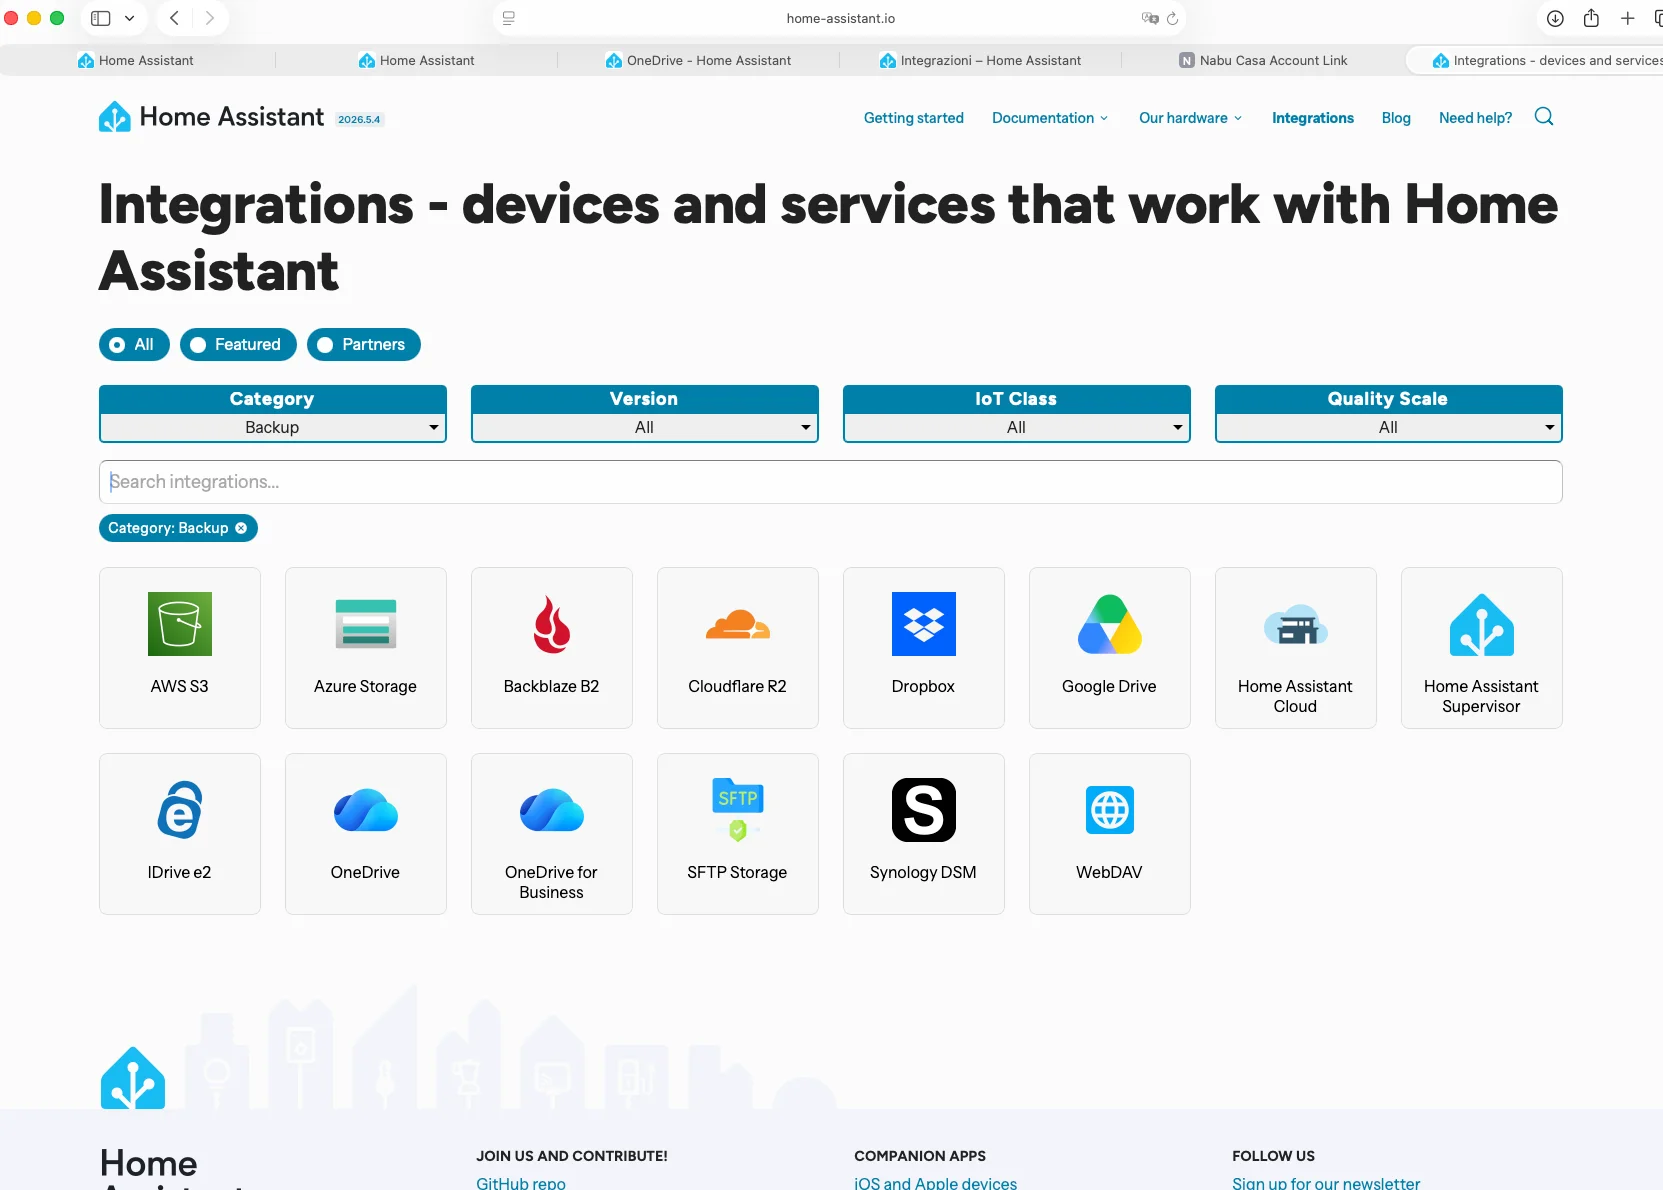
Task: Reload the page with refresh icon
Action: click(x=1172, y=18)
